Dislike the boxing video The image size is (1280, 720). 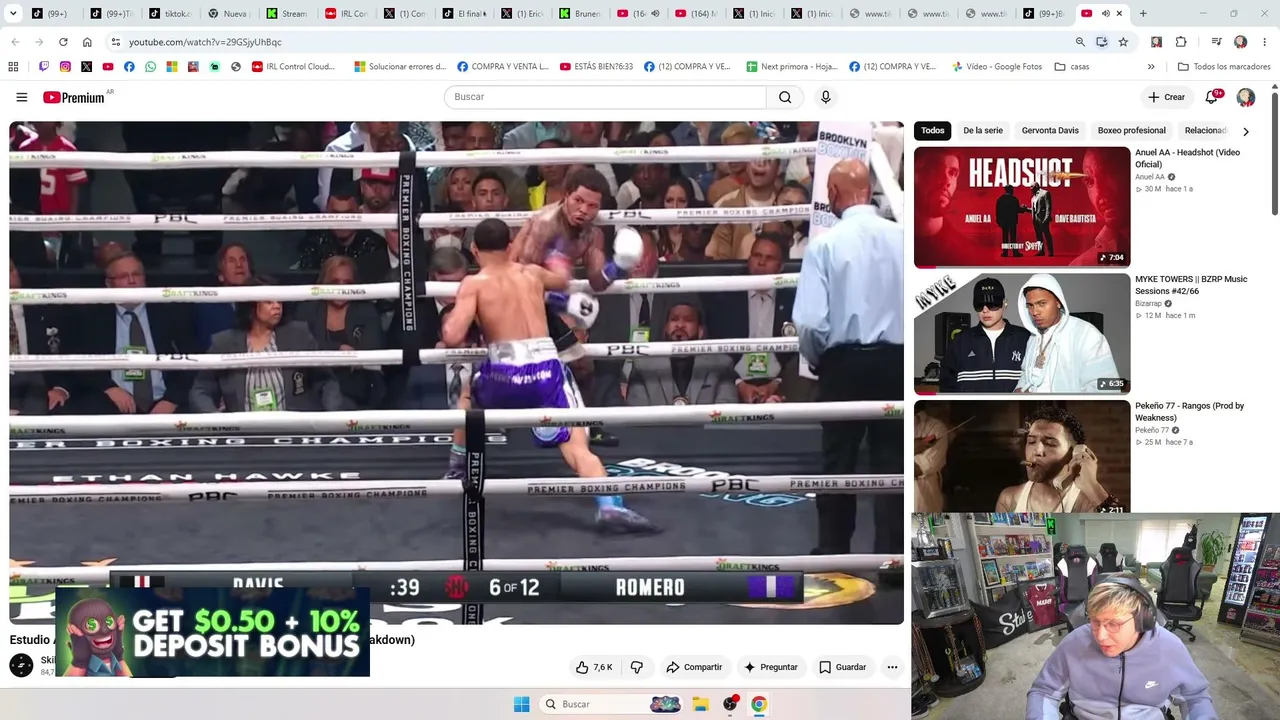[637, 667]
